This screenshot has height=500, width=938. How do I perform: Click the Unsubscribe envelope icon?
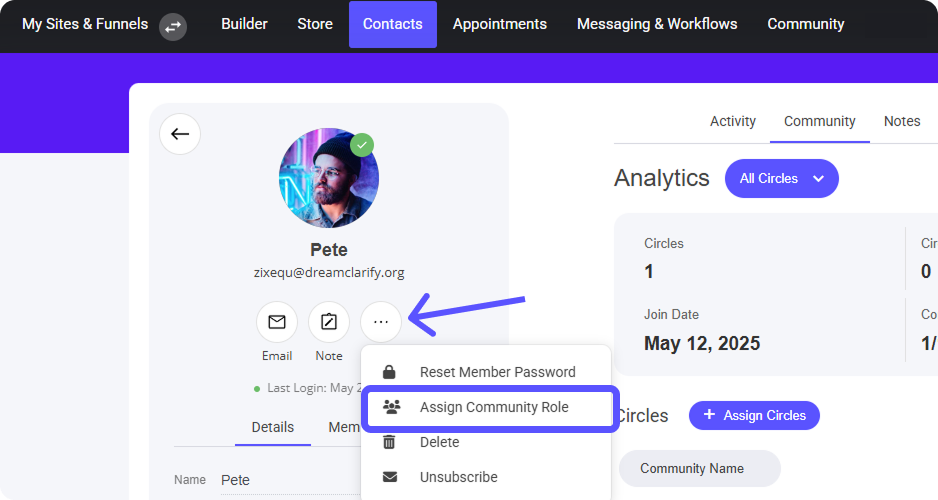(390, 477)
